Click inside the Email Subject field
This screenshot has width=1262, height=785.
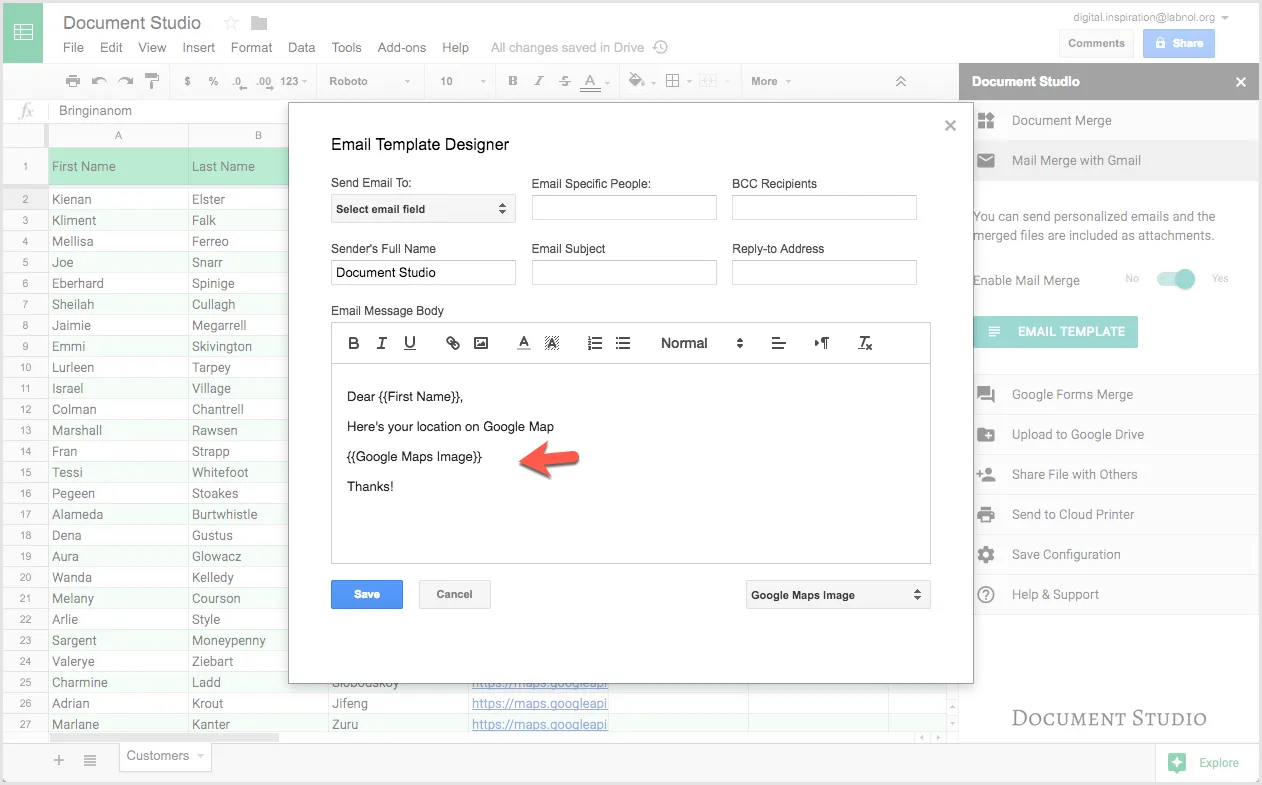623,272
